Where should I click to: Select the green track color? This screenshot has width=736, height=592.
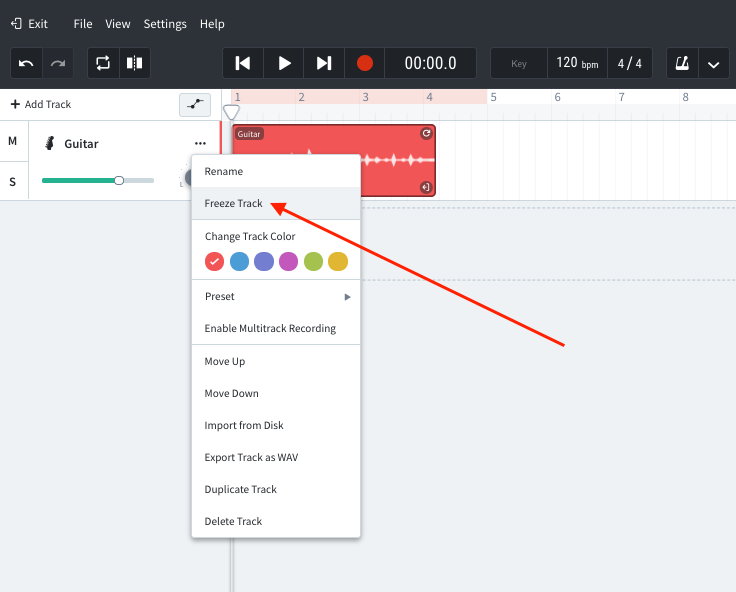pos(314,261)
